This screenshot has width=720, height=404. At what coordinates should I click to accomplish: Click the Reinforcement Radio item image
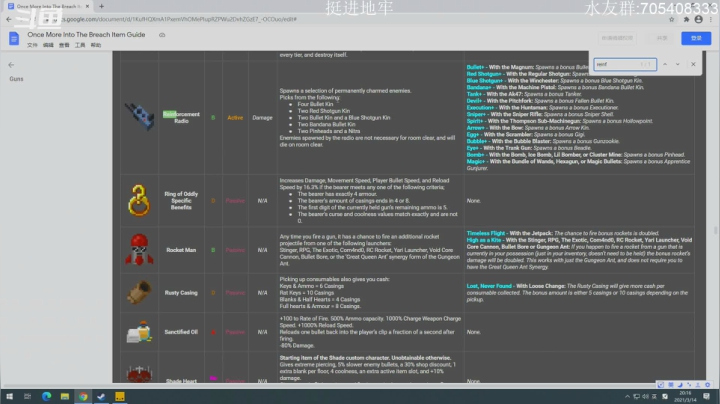pos(140,117)
